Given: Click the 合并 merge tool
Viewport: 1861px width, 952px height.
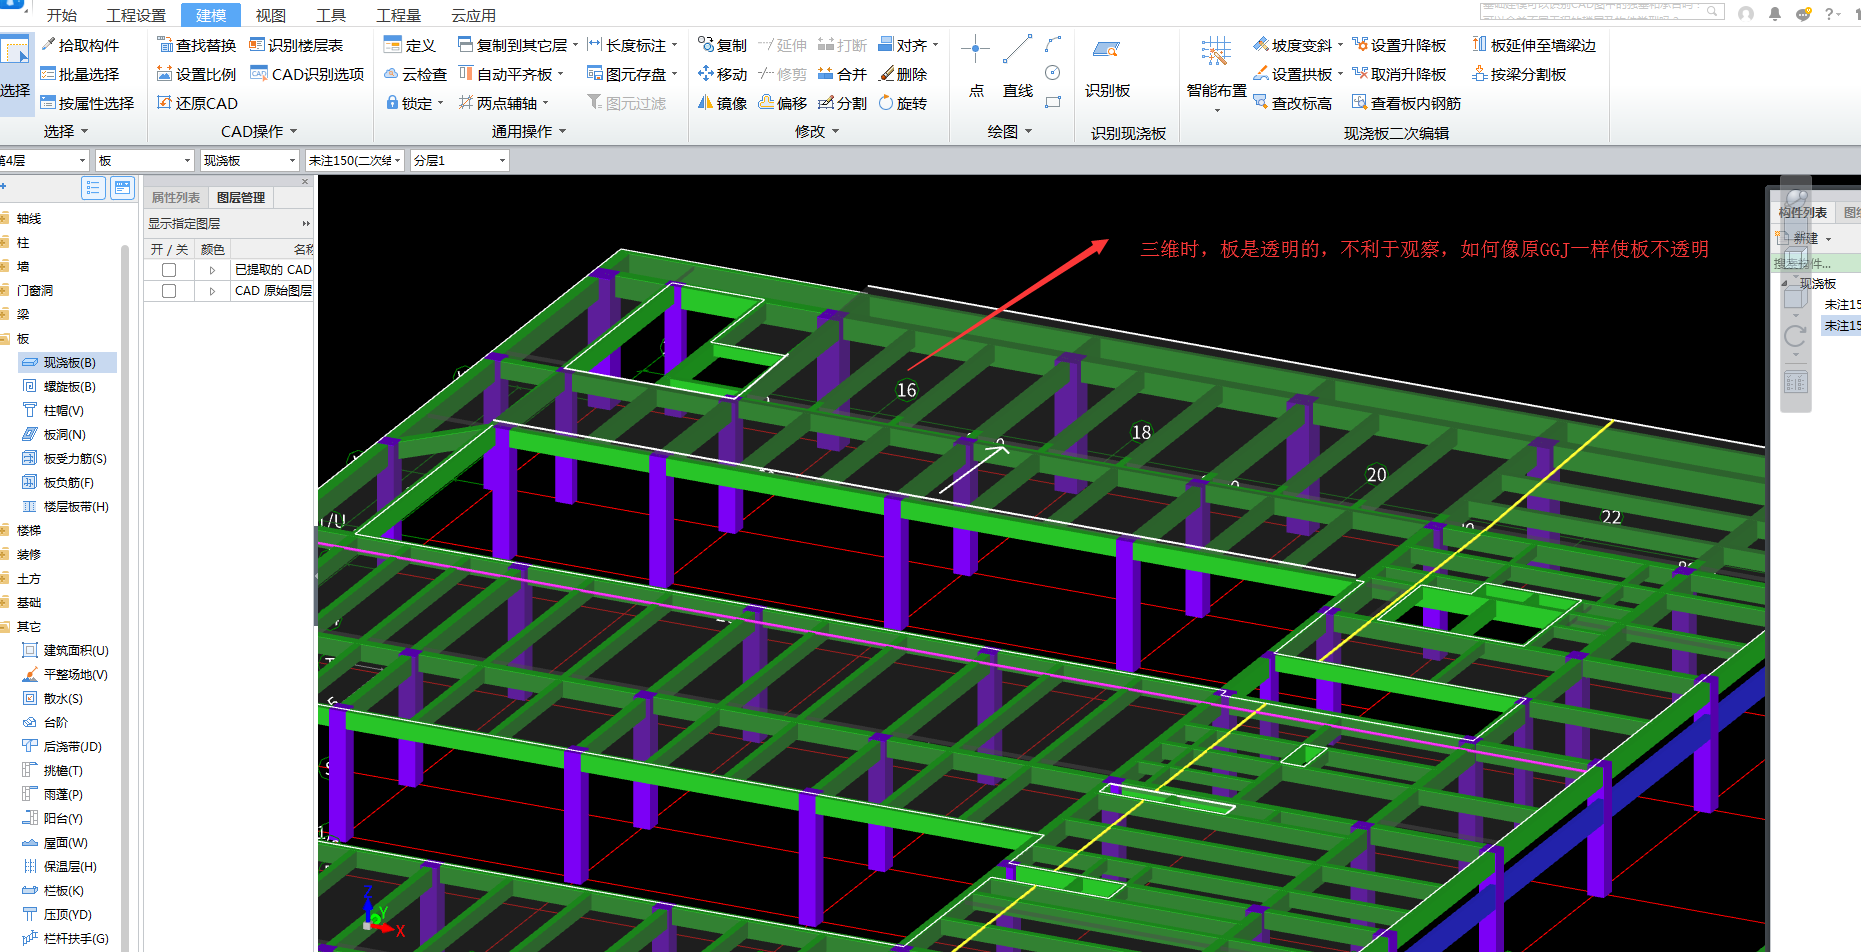Looking at the screenshot, I should tap(842, 74).
